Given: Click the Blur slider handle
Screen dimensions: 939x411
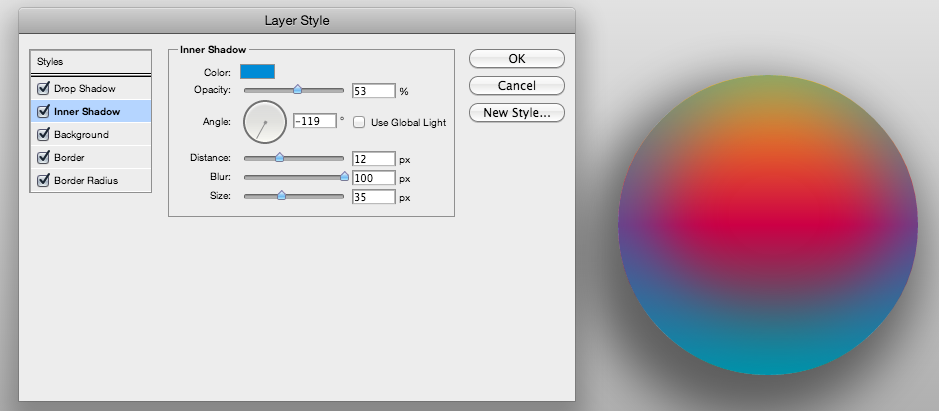Looking at the screenshot, I should (x=344, y=177).
